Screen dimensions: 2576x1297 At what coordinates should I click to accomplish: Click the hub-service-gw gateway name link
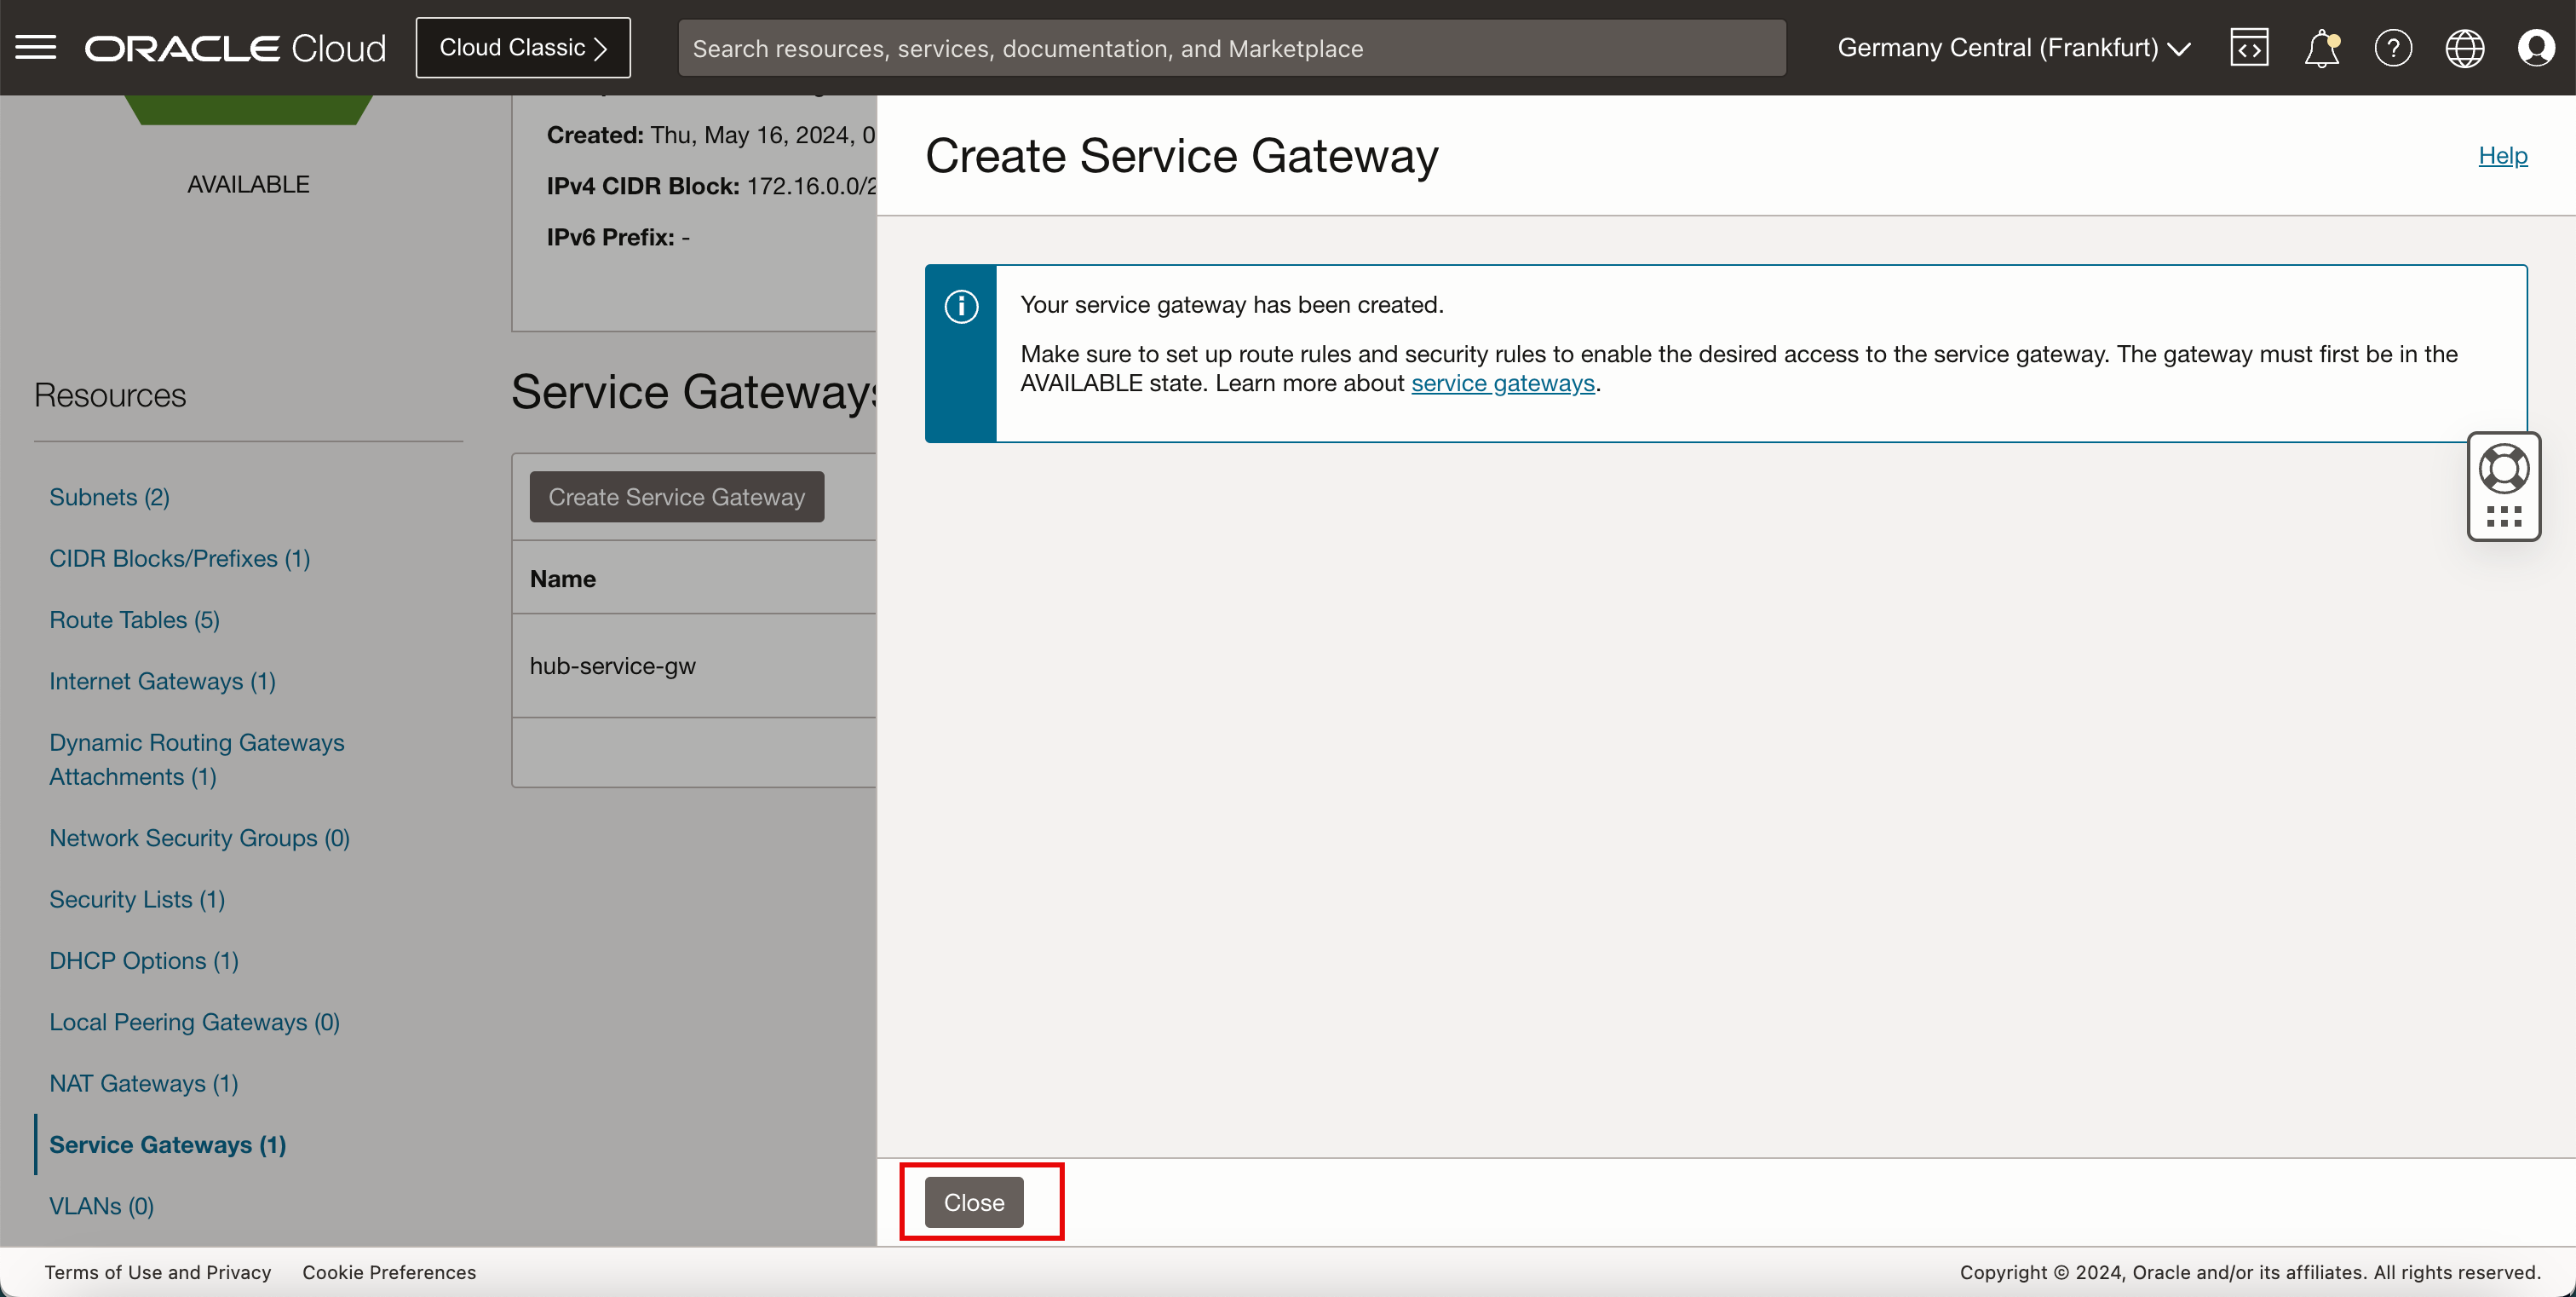[x=613, y=665]
